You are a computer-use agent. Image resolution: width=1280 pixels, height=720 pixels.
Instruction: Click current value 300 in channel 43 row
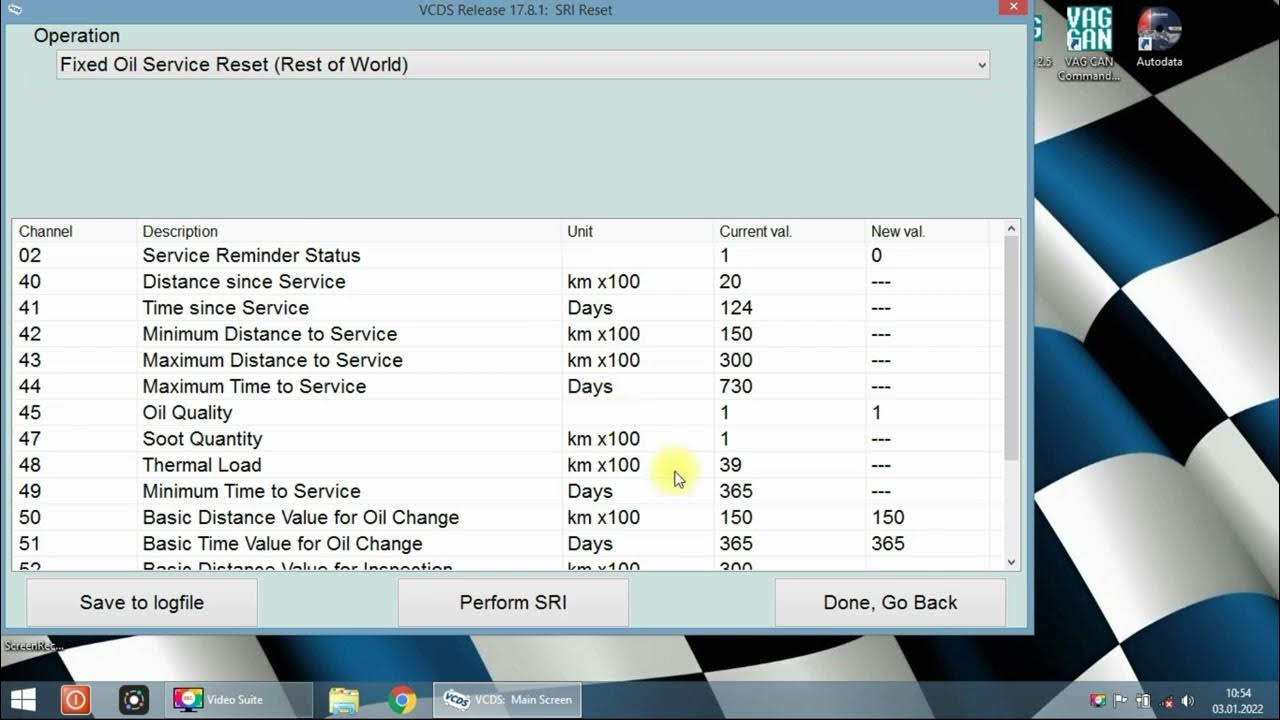(736, 360)
